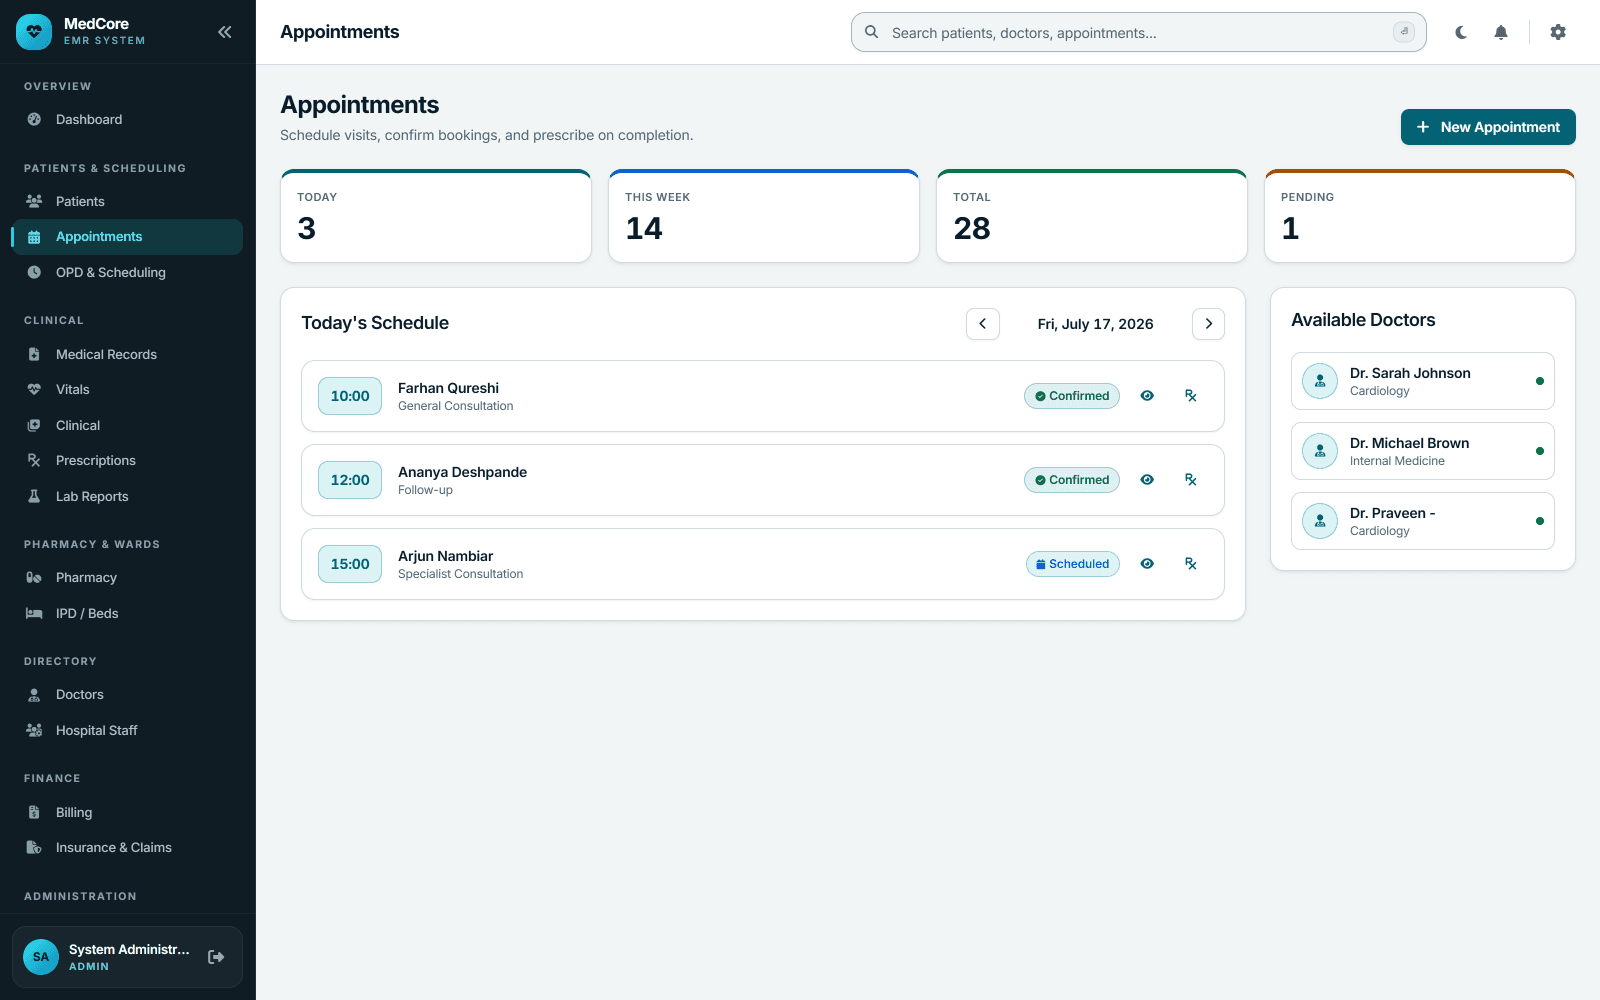Collapse the sidebar with double-chevron icon

[225, 32]
